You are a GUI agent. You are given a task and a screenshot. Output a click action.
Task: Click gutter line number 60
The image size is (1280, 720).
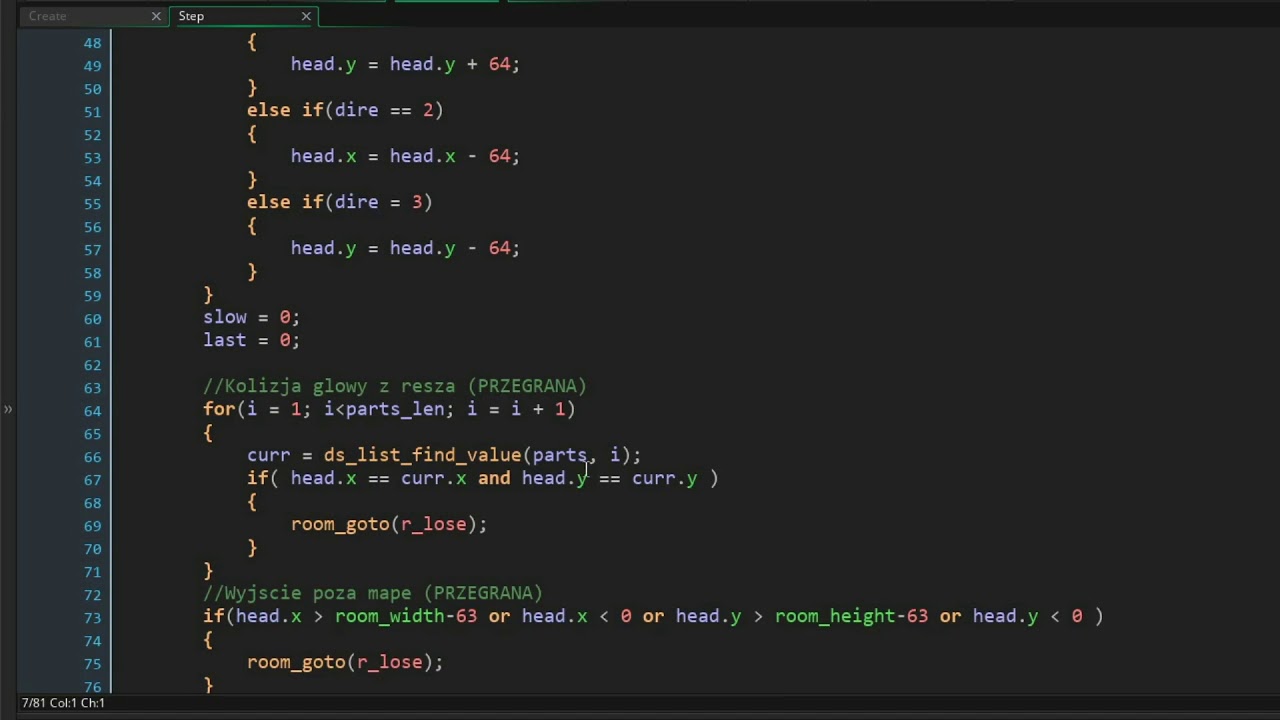(x=92, y=319)
